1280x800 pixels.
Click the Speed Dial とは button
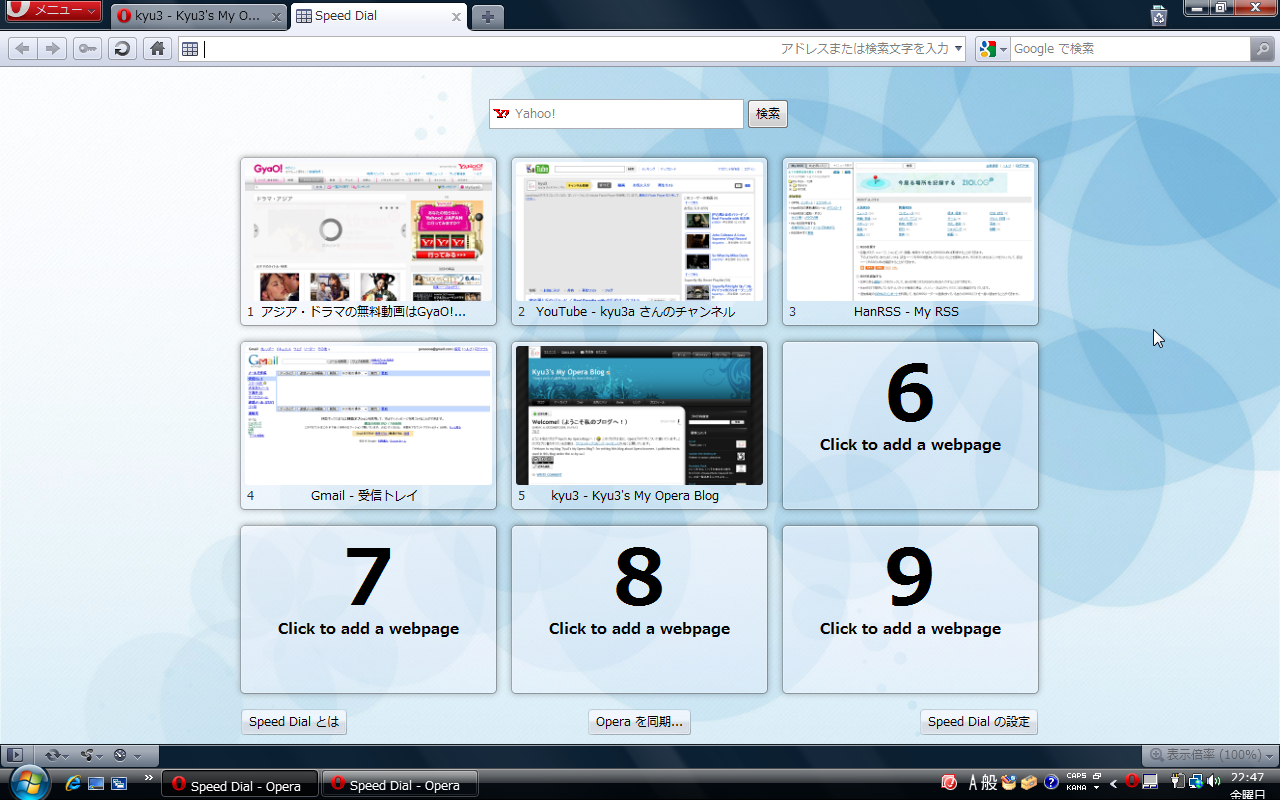294,722
